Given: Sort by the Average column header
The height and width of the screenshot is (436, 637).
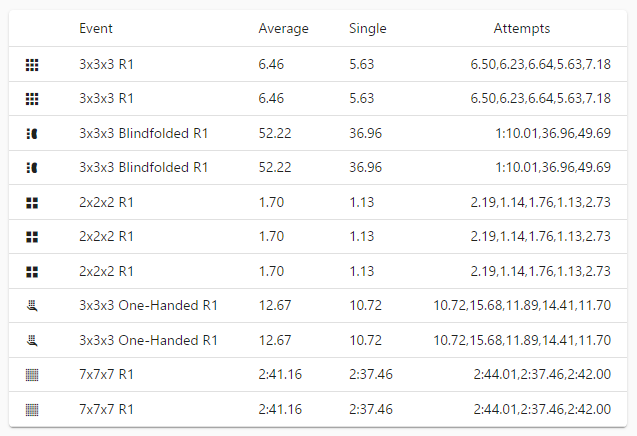Looking at the screenshot, I should (x=284, y=28).
